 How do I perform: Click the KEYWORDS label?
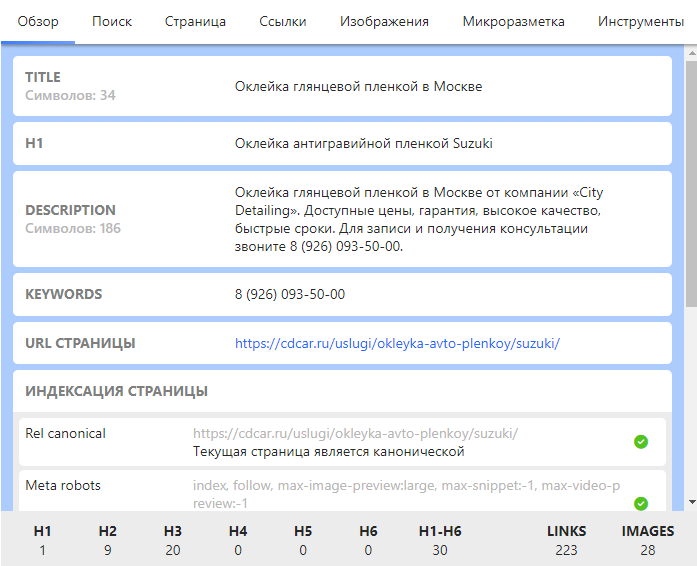(x=64, y=294)
